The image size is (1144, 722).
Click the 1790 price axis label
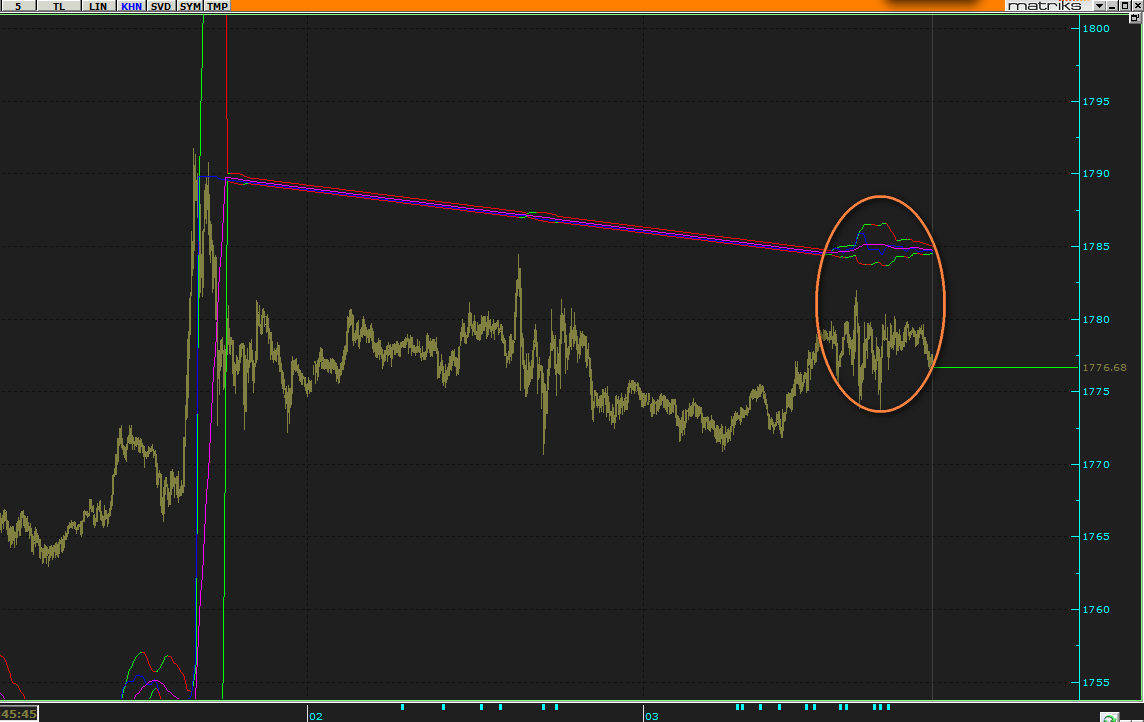[x=1096, y=174]
